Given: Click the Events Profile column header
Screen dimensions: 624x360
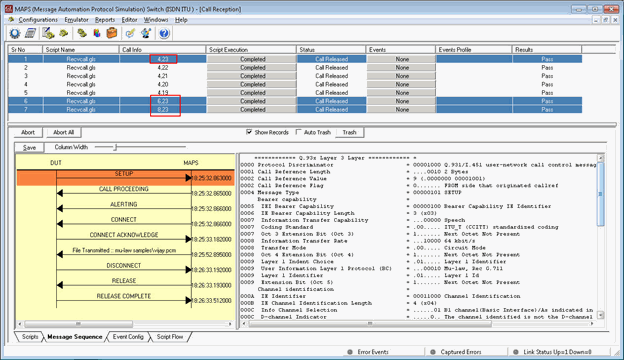Looking at the screenshot, I should point(474,50).
